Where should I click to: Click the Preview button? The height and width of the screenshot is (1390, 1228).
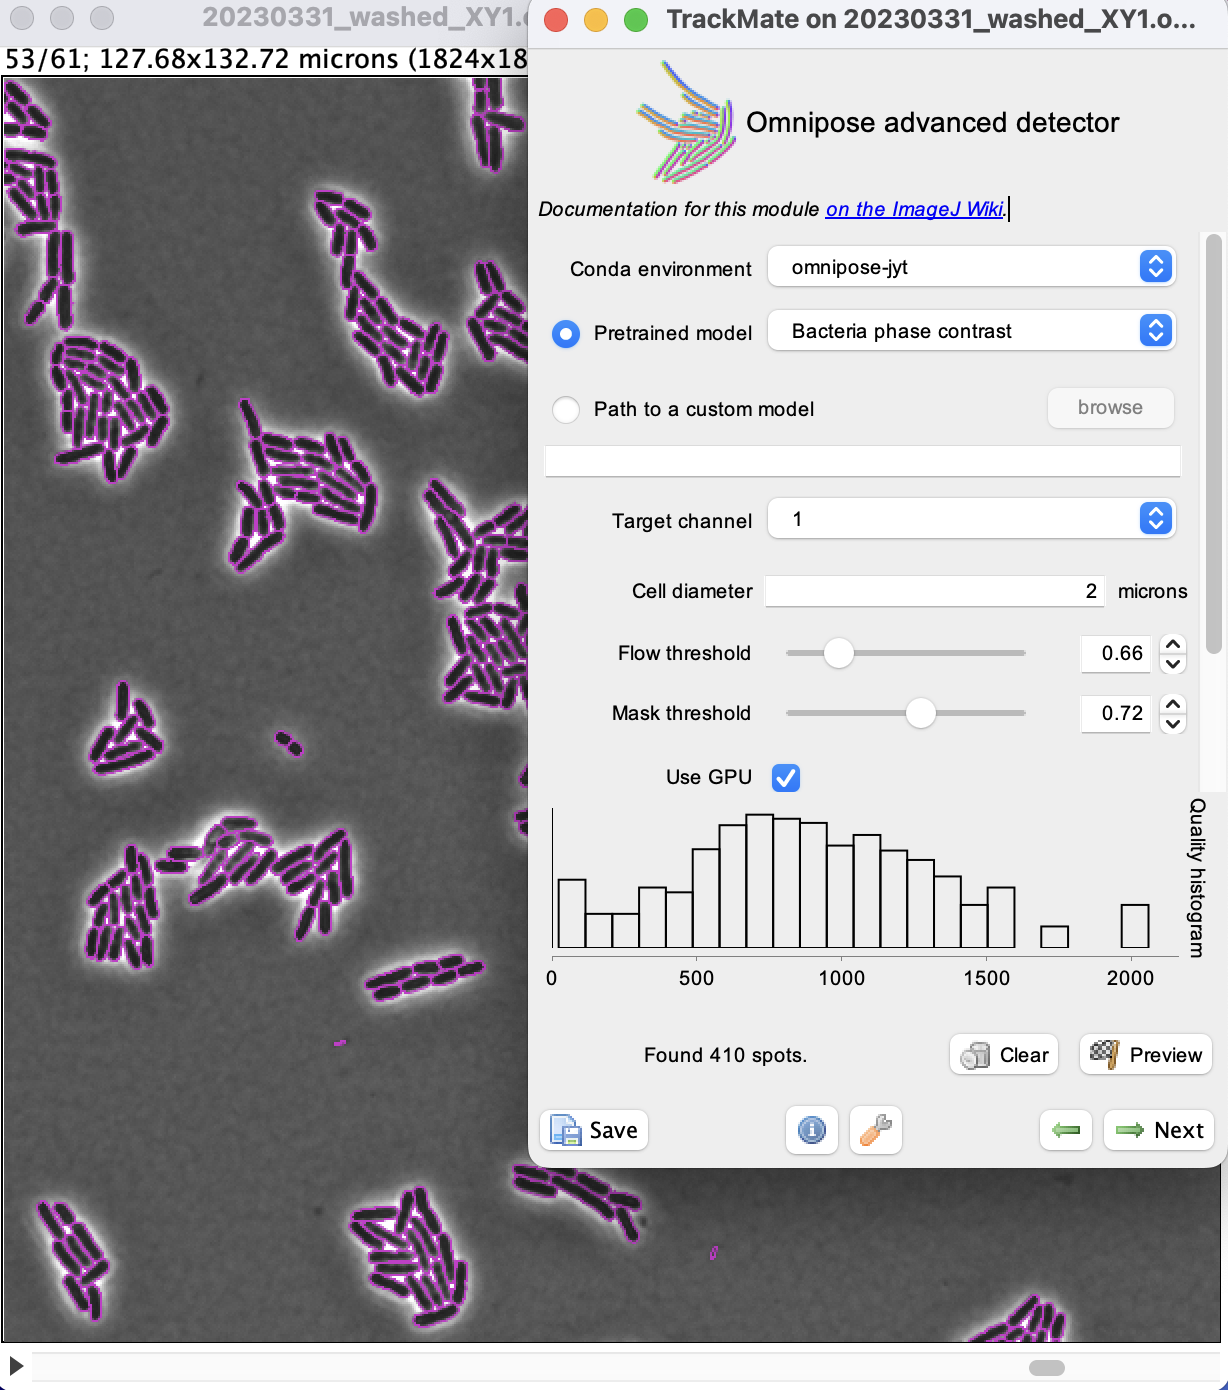click(x=1146, y=1055)
